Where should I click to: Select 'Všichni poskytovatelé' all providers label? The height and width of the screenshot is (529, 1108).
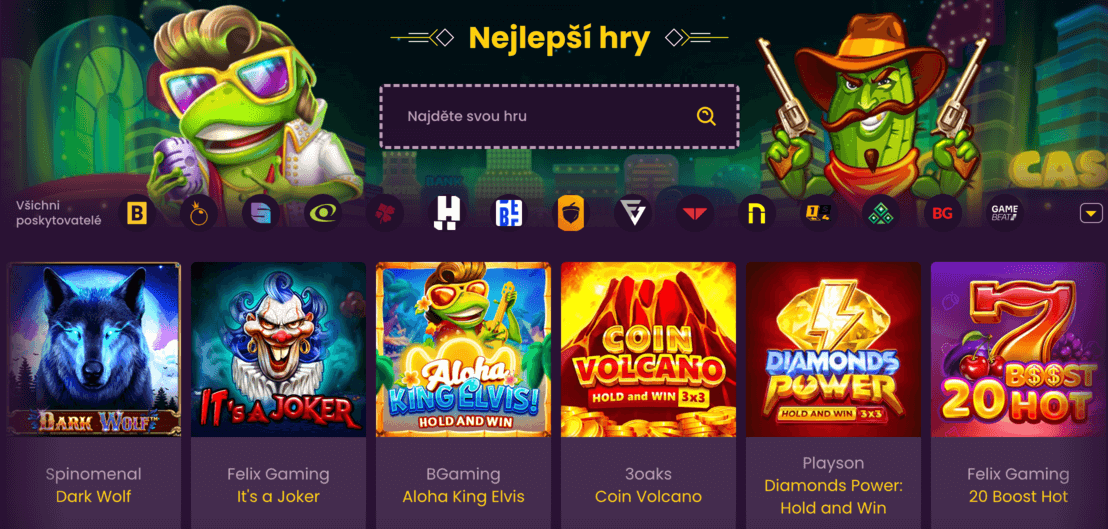pos(59,213)
